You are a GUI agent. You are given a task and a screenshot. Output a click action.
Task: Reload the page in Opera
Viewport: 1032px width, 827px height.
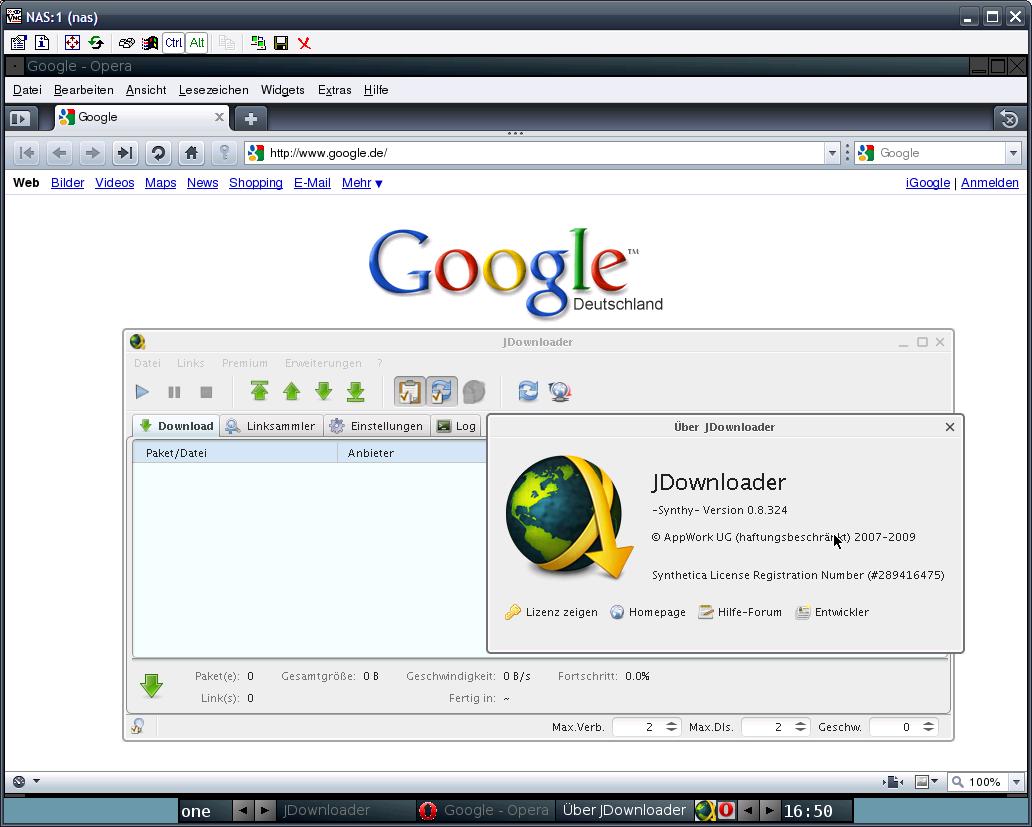tap(158, 153)
